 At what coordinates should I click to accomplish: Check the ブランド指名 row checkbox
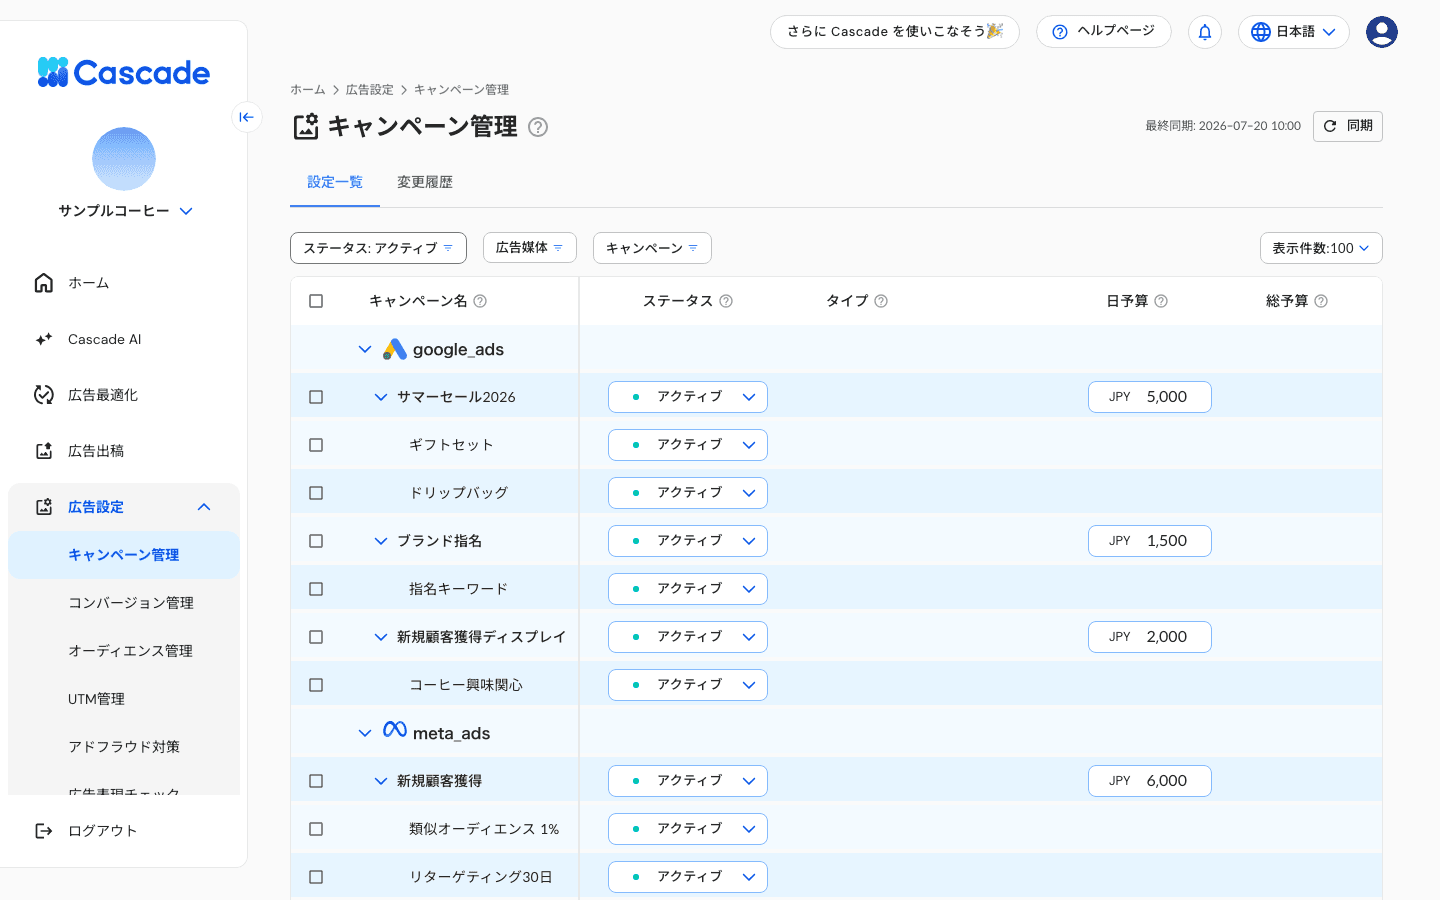pos(316,541)
